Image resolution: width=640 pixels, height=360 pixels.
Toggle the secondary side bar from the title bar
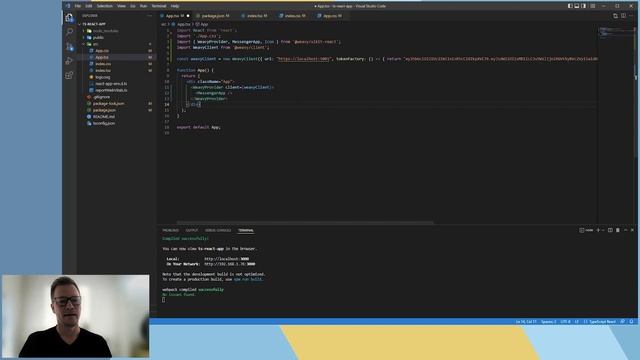[584, 6]
